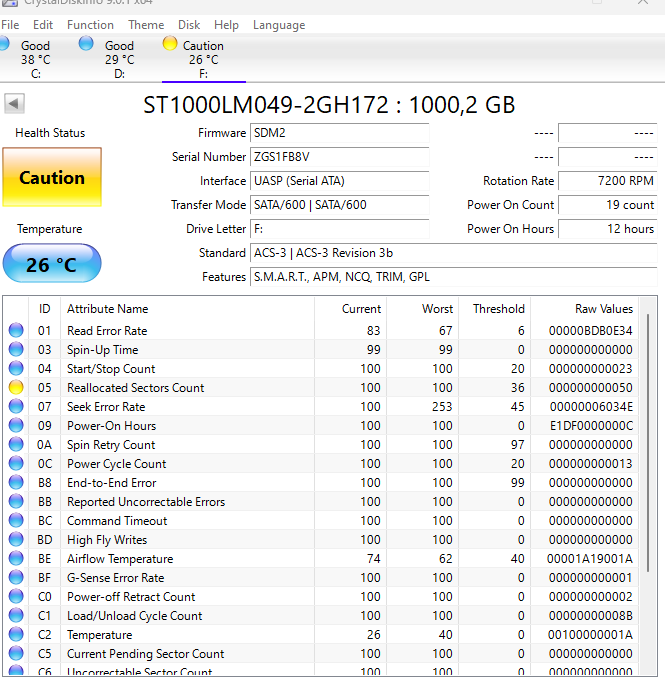Image resolution: width=665 pixels, height=679 pixels.
Task: Select the Read Error Rate attribute name
Action: point(107,331)
